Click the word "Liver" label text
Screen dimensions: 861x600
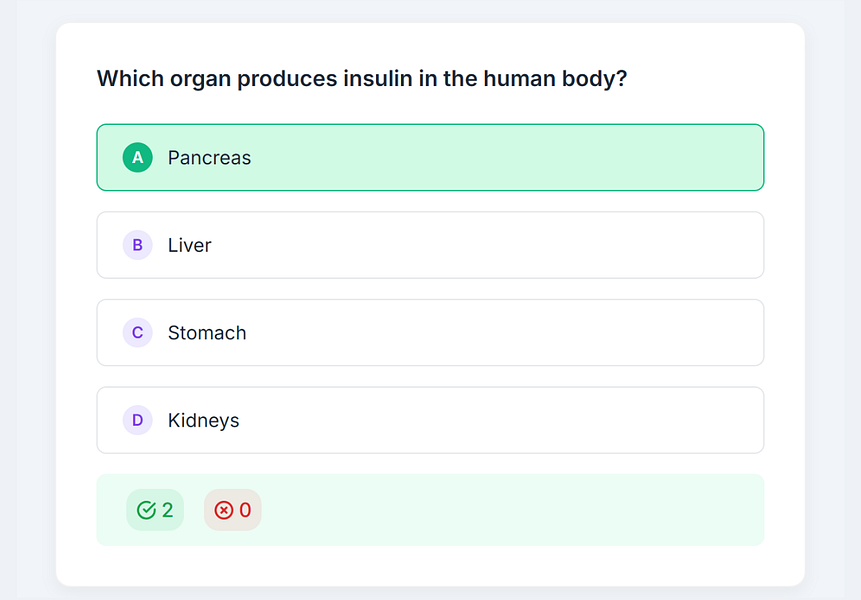point(190,245)
